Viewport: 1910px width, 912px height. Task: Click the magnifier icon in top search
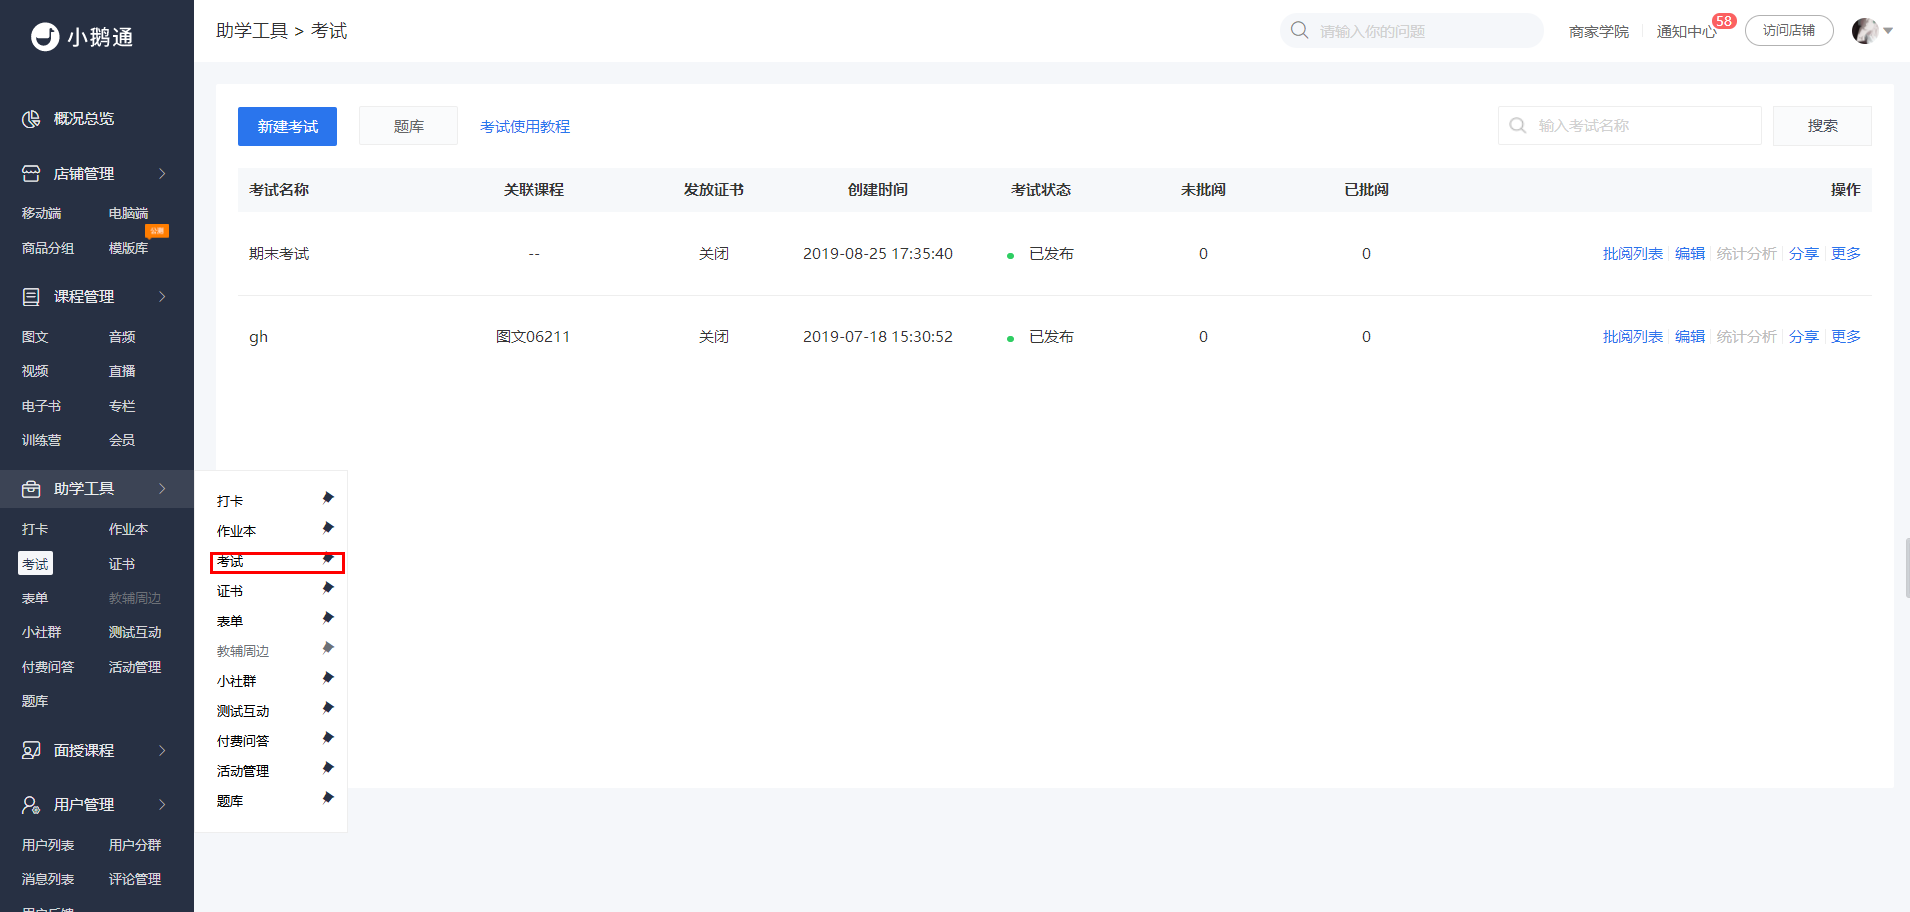pyautogui.click(x=1299, y=30)
